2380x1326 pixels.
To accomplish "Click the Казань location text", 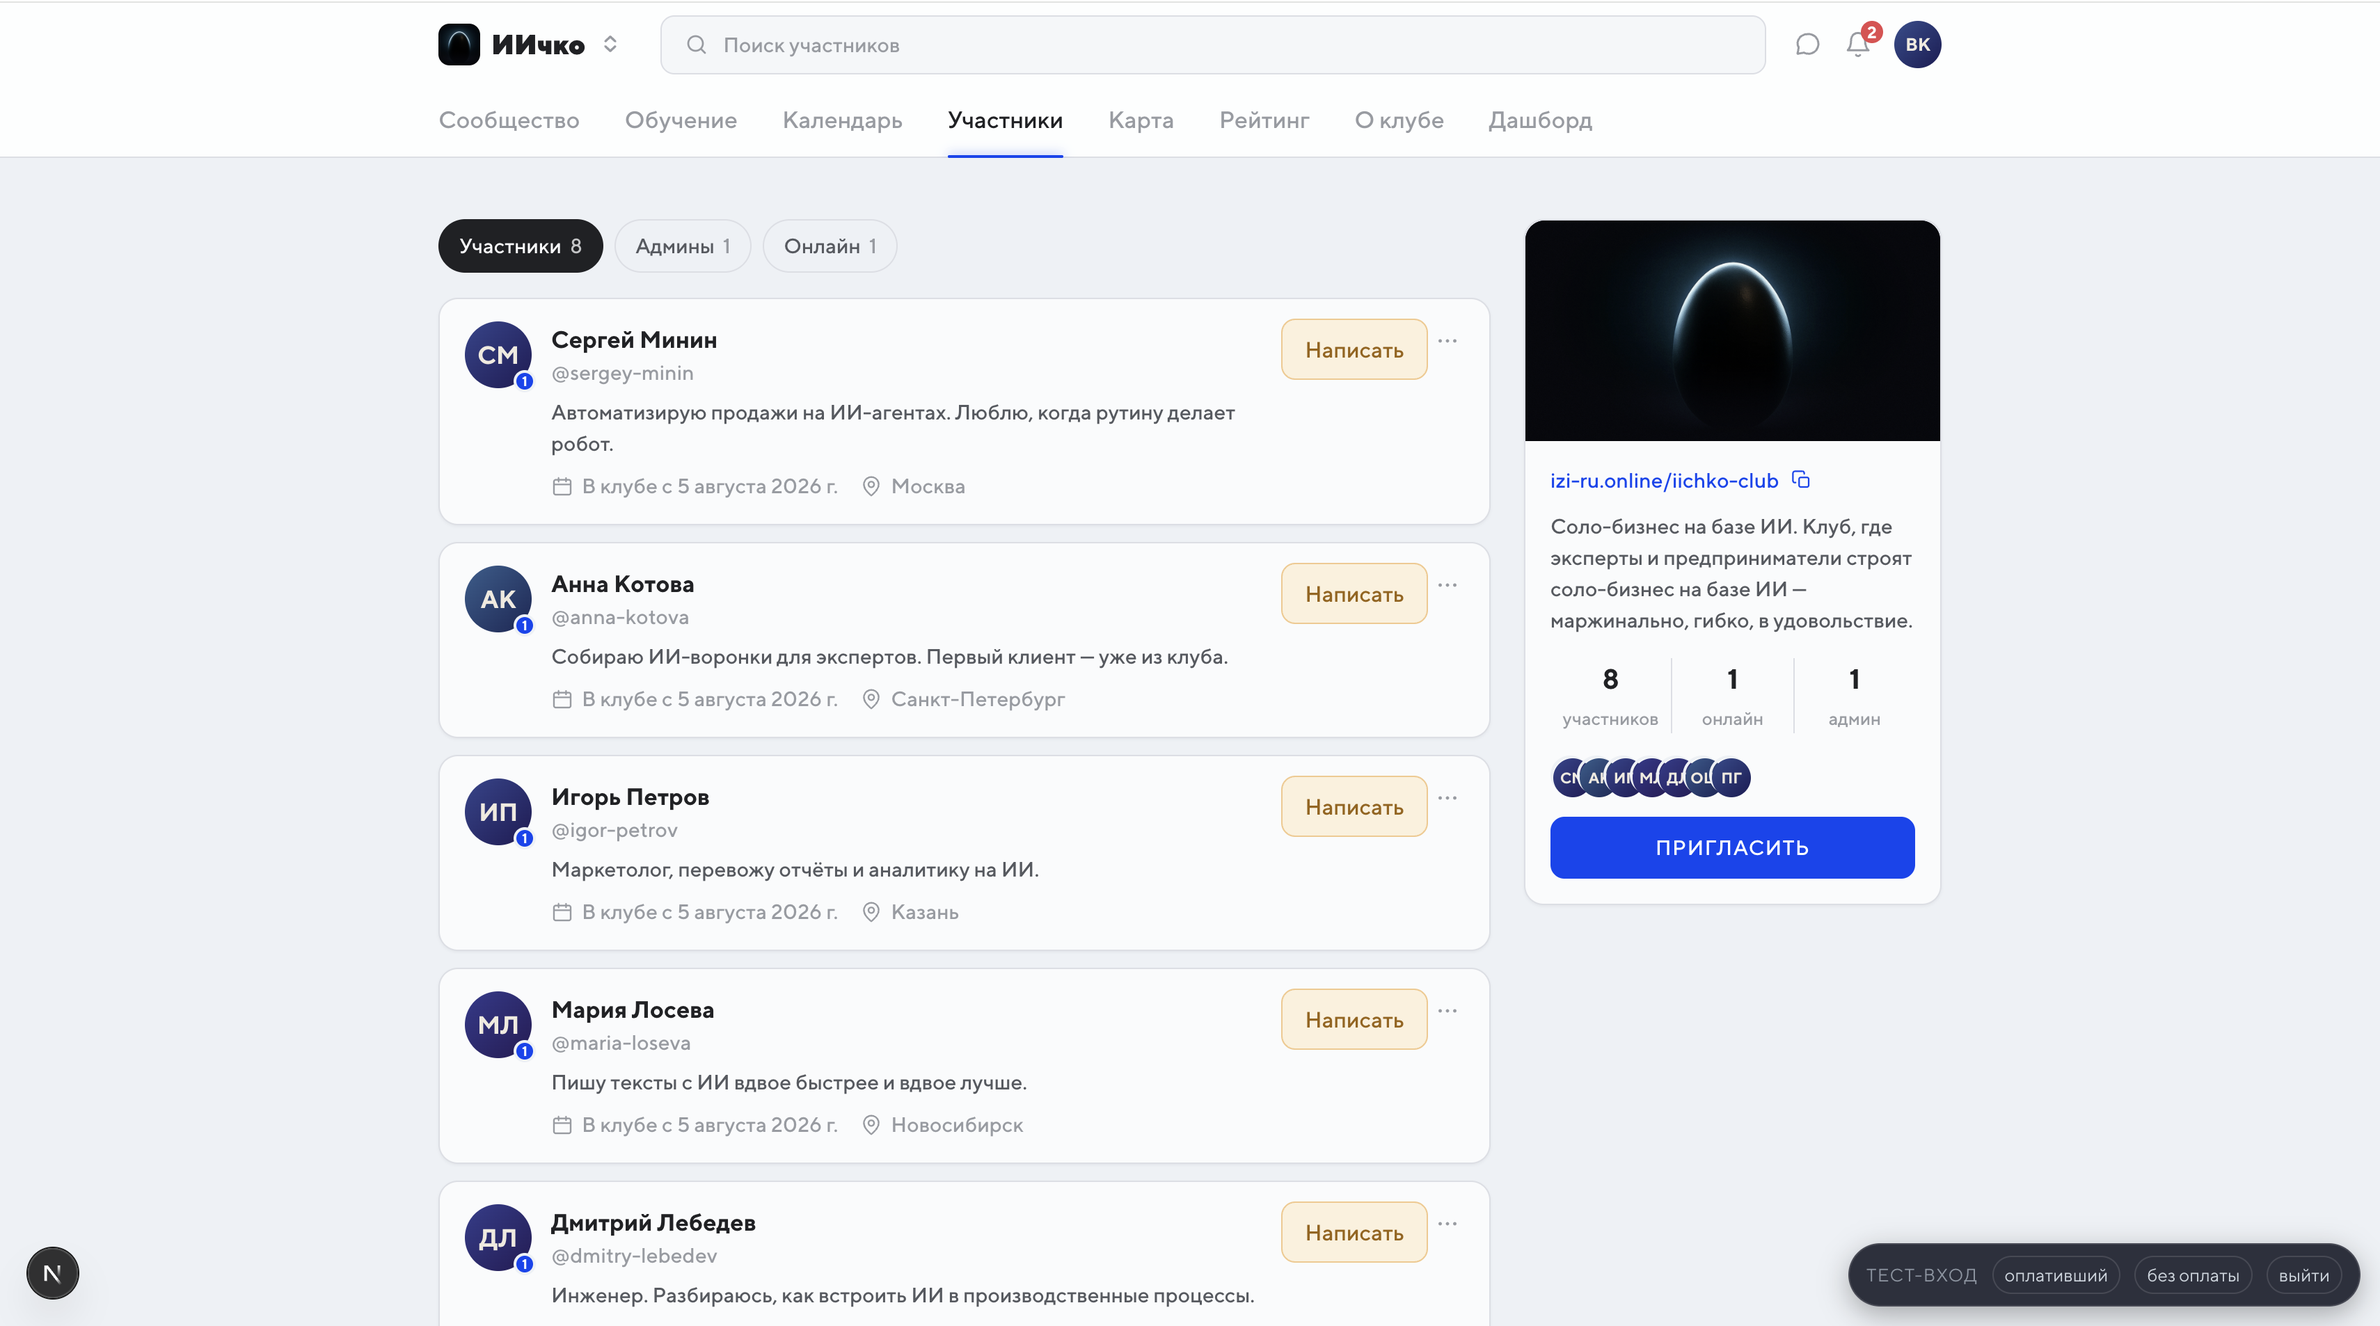I will coord(925,912).
